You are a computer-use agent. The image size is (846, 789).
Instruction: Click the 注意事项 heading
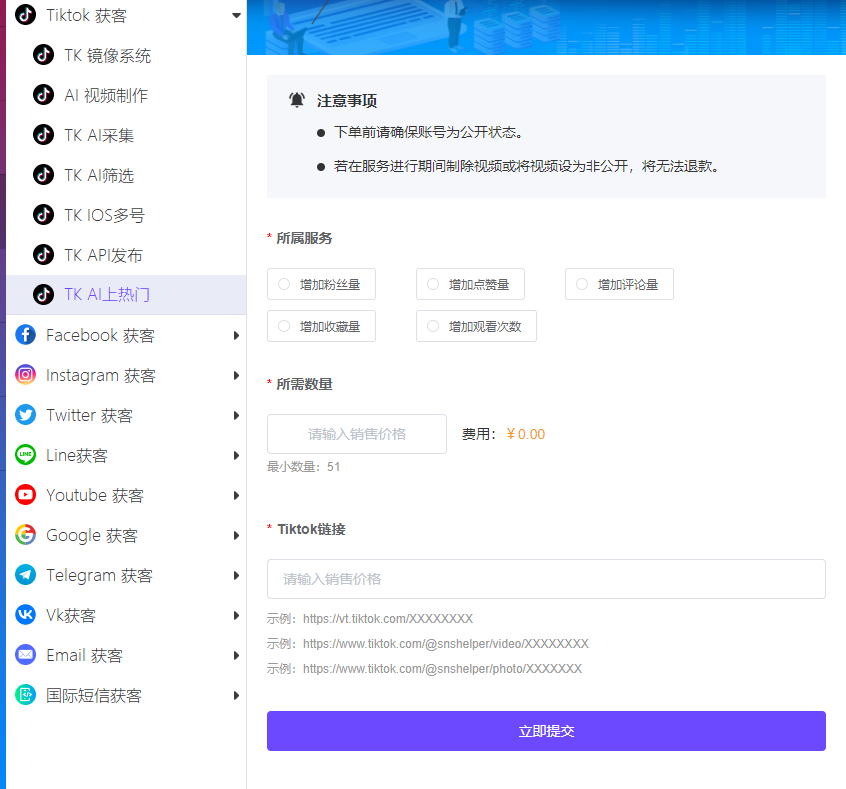(347, 100)
